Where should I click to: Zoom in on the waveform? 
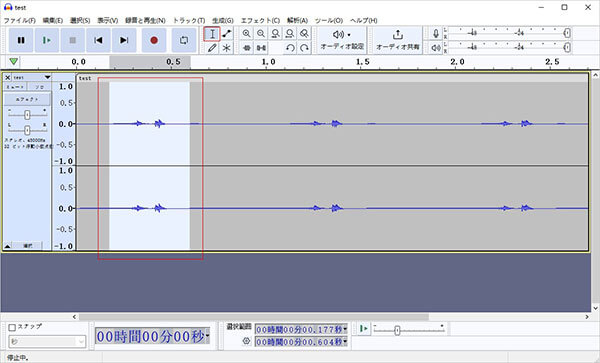[246, 34]
